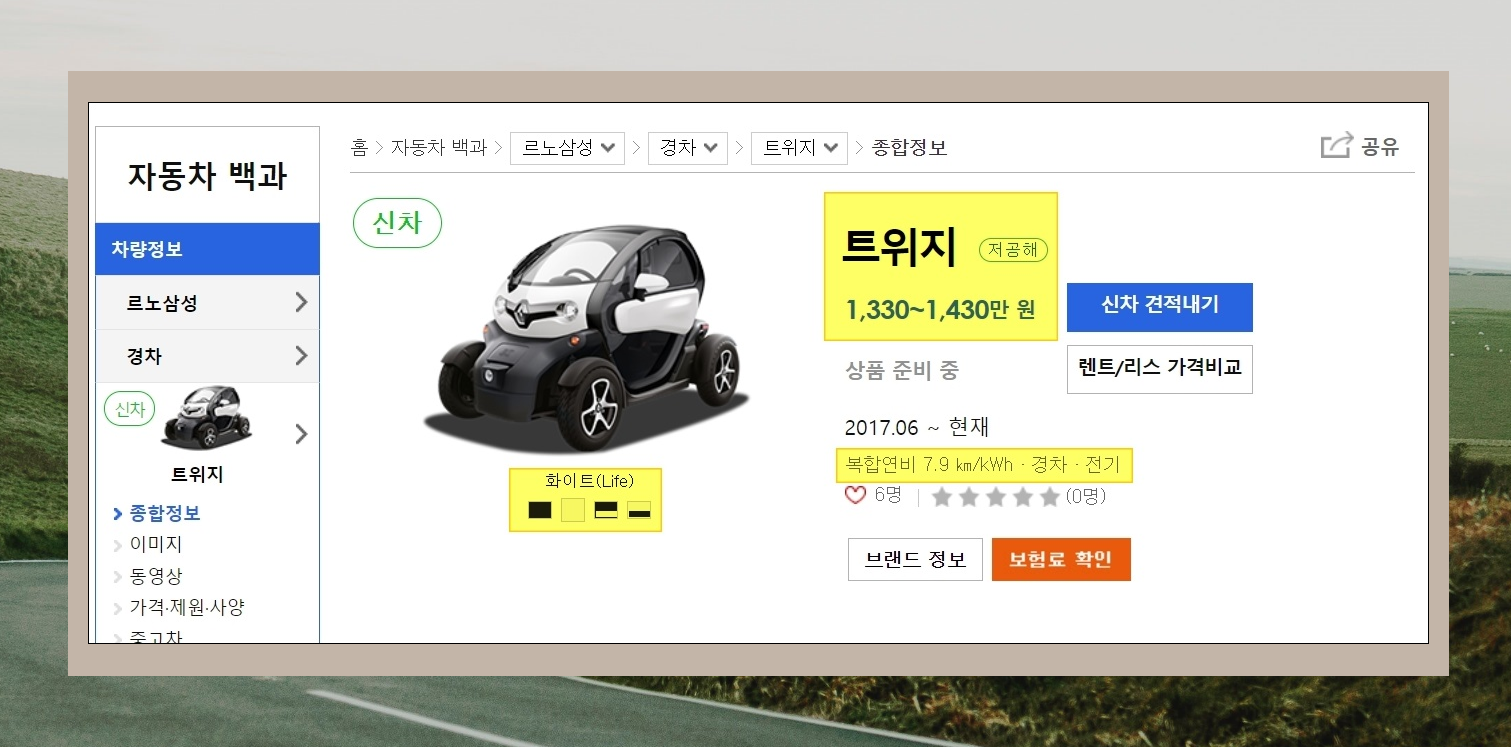Select the yellow-highlighted white color swatch
Viewport: 1511px width, 747px height.
coord(573,510)
